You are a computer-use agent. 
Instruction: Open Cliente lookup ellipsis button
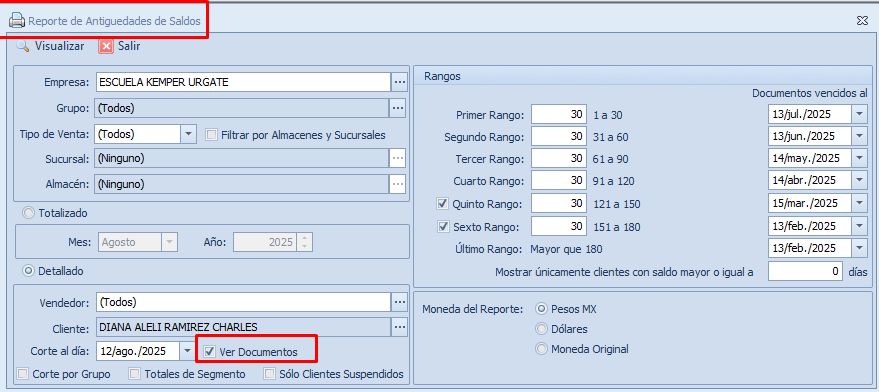pos(399,326)
